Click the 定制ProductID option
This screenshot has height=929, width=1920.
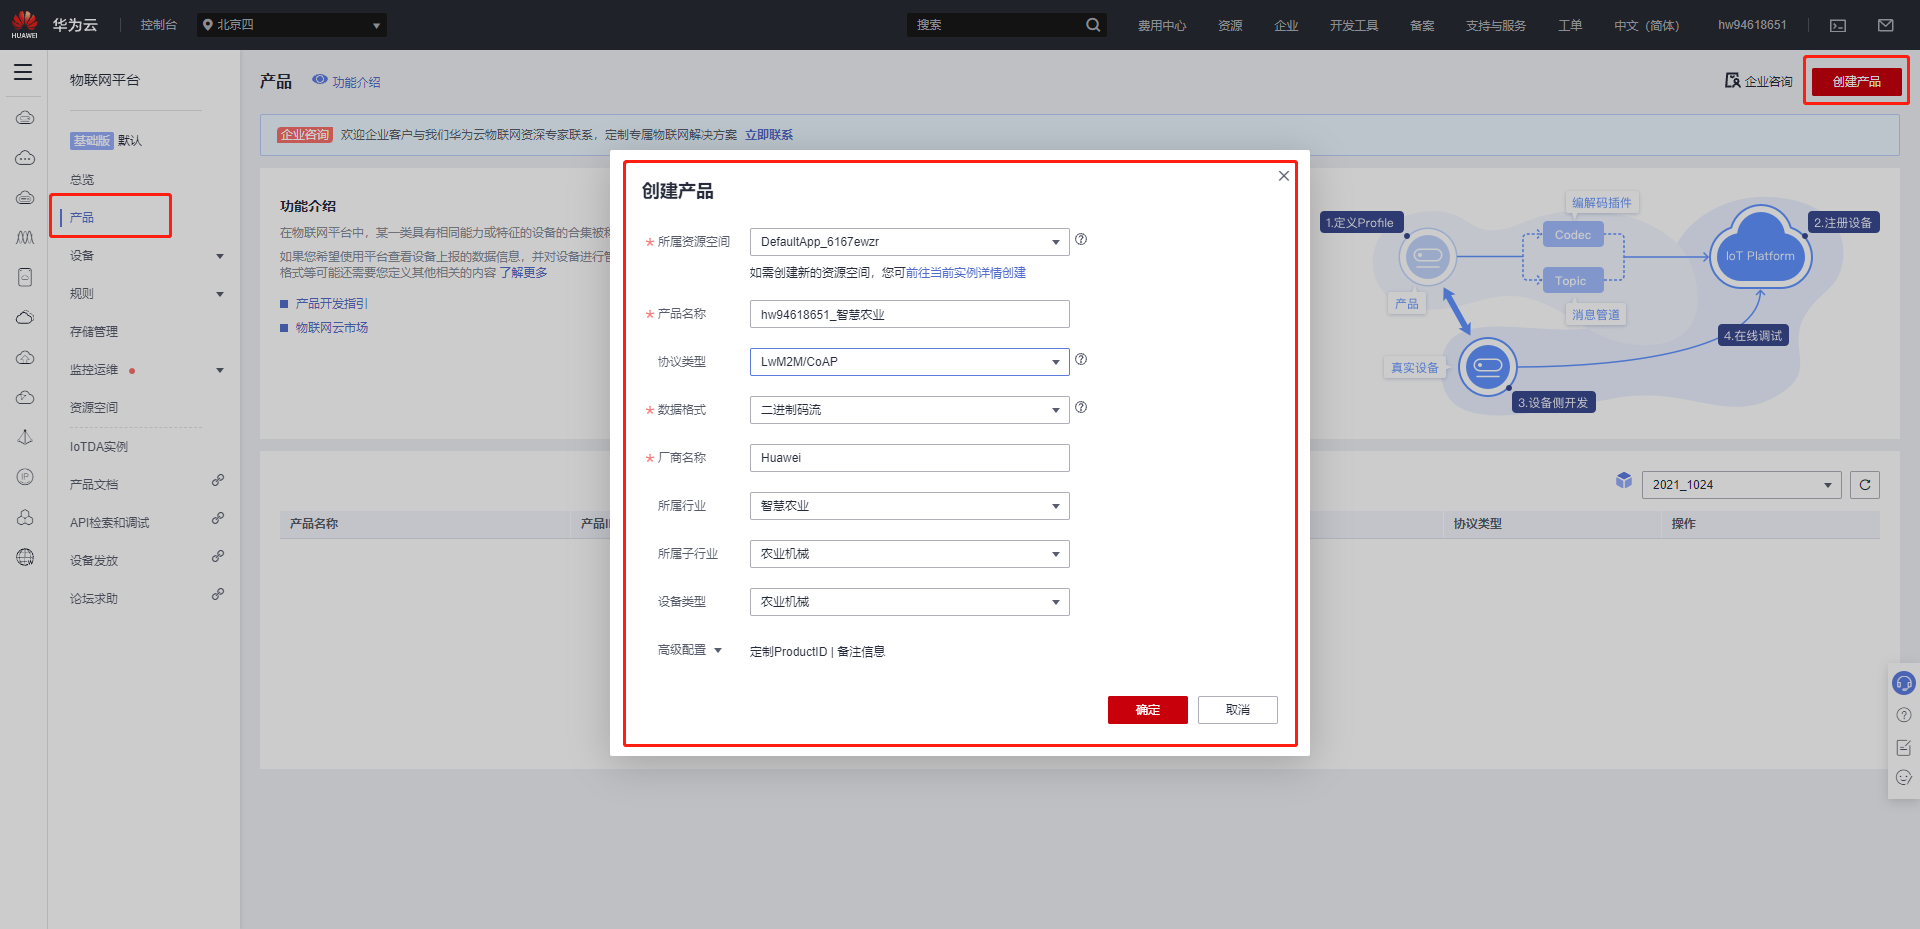point(789,652)
